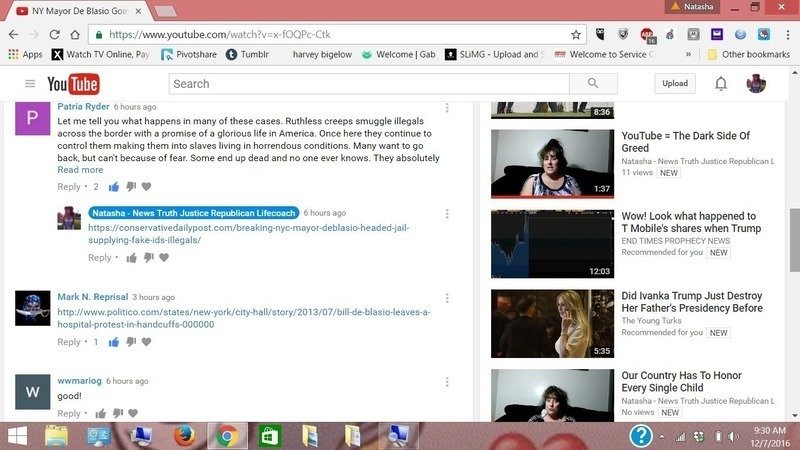Go back with the browser back arrow
This screenshot has width=800, height=450.
[x=13, y=35]
